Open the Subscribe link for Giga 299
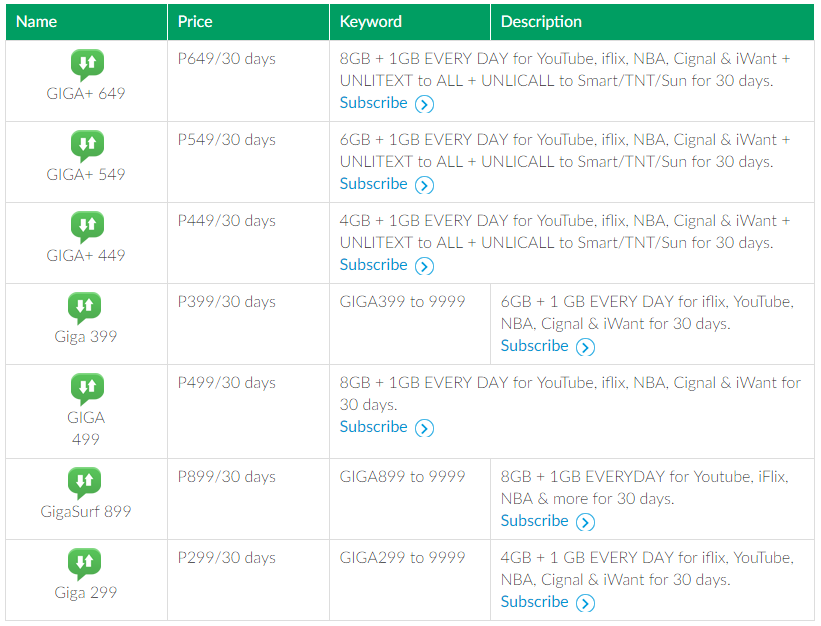821x626 pixels. (534, 602)
